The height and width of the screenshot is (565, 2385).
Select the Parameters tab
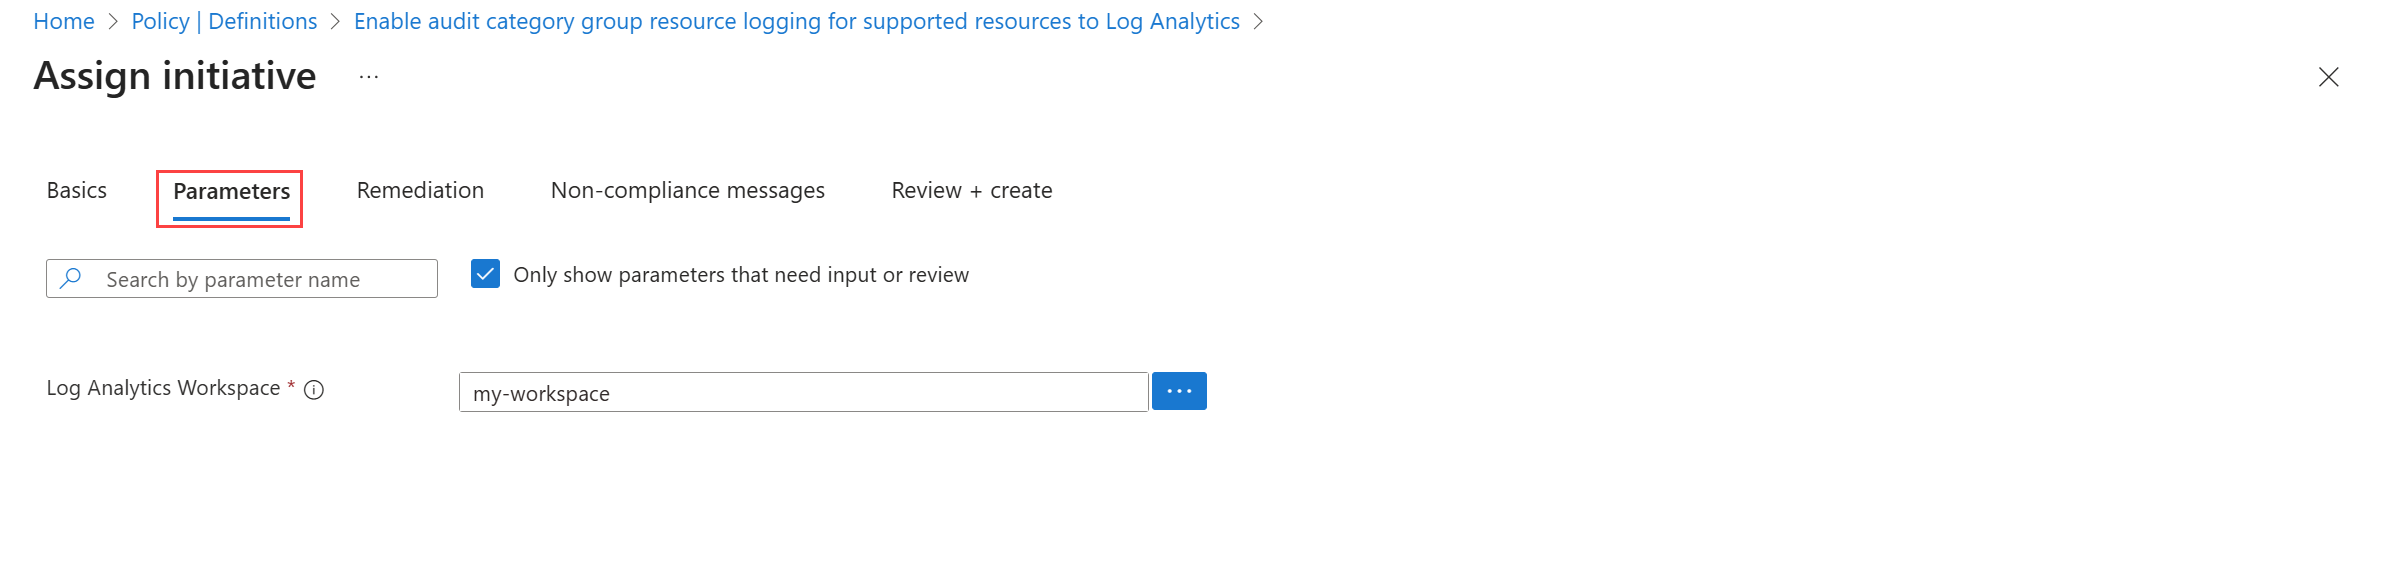231,191
